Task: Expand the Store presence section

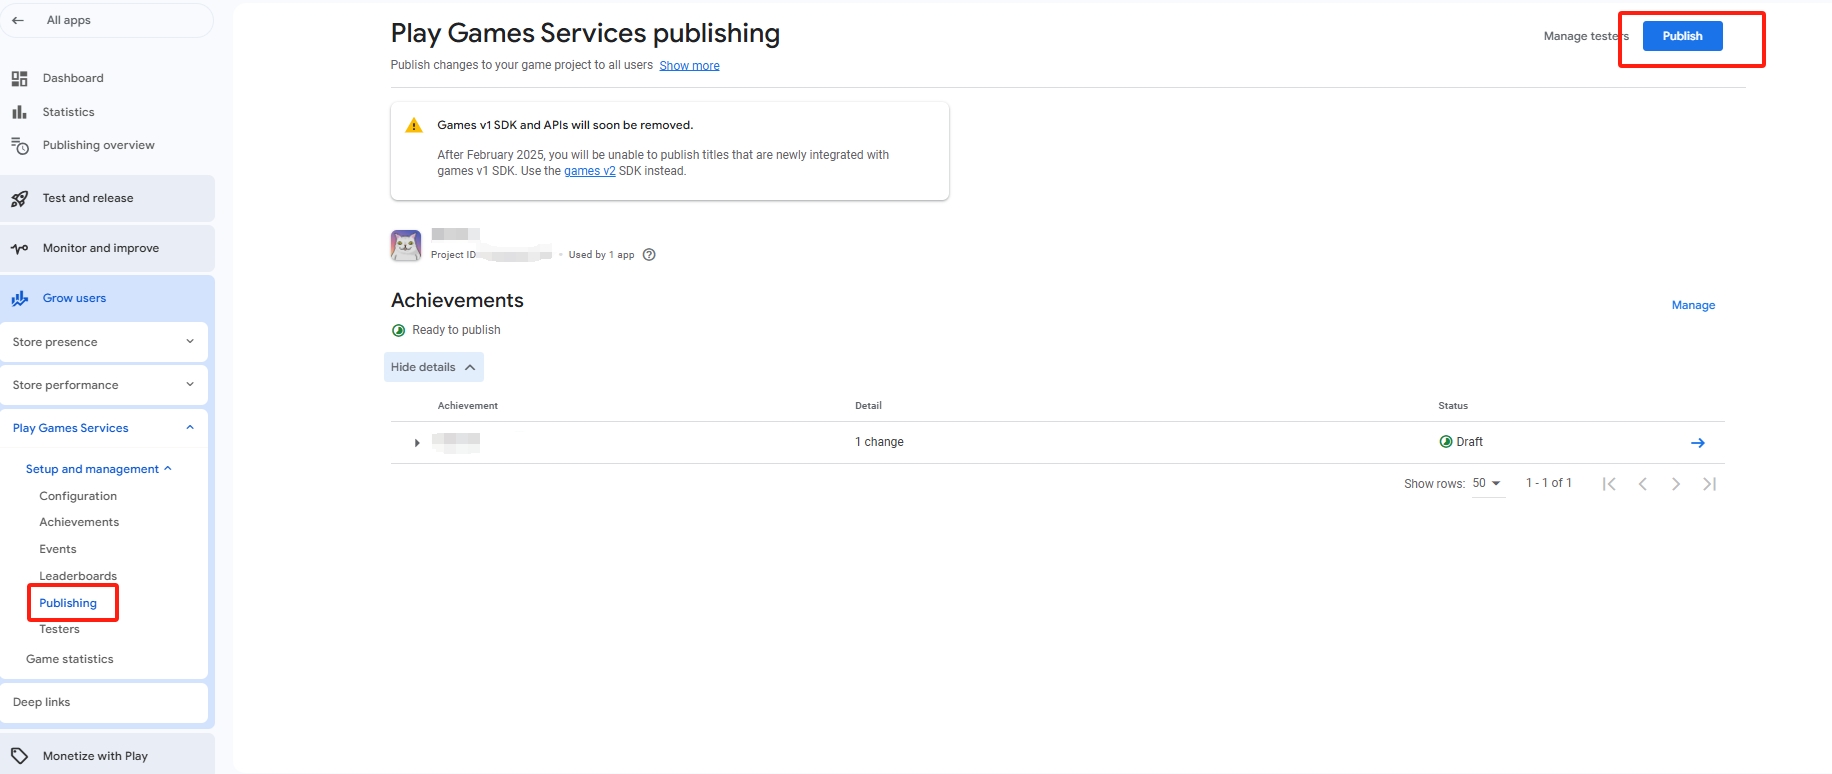Action: (x=104, y=342)
